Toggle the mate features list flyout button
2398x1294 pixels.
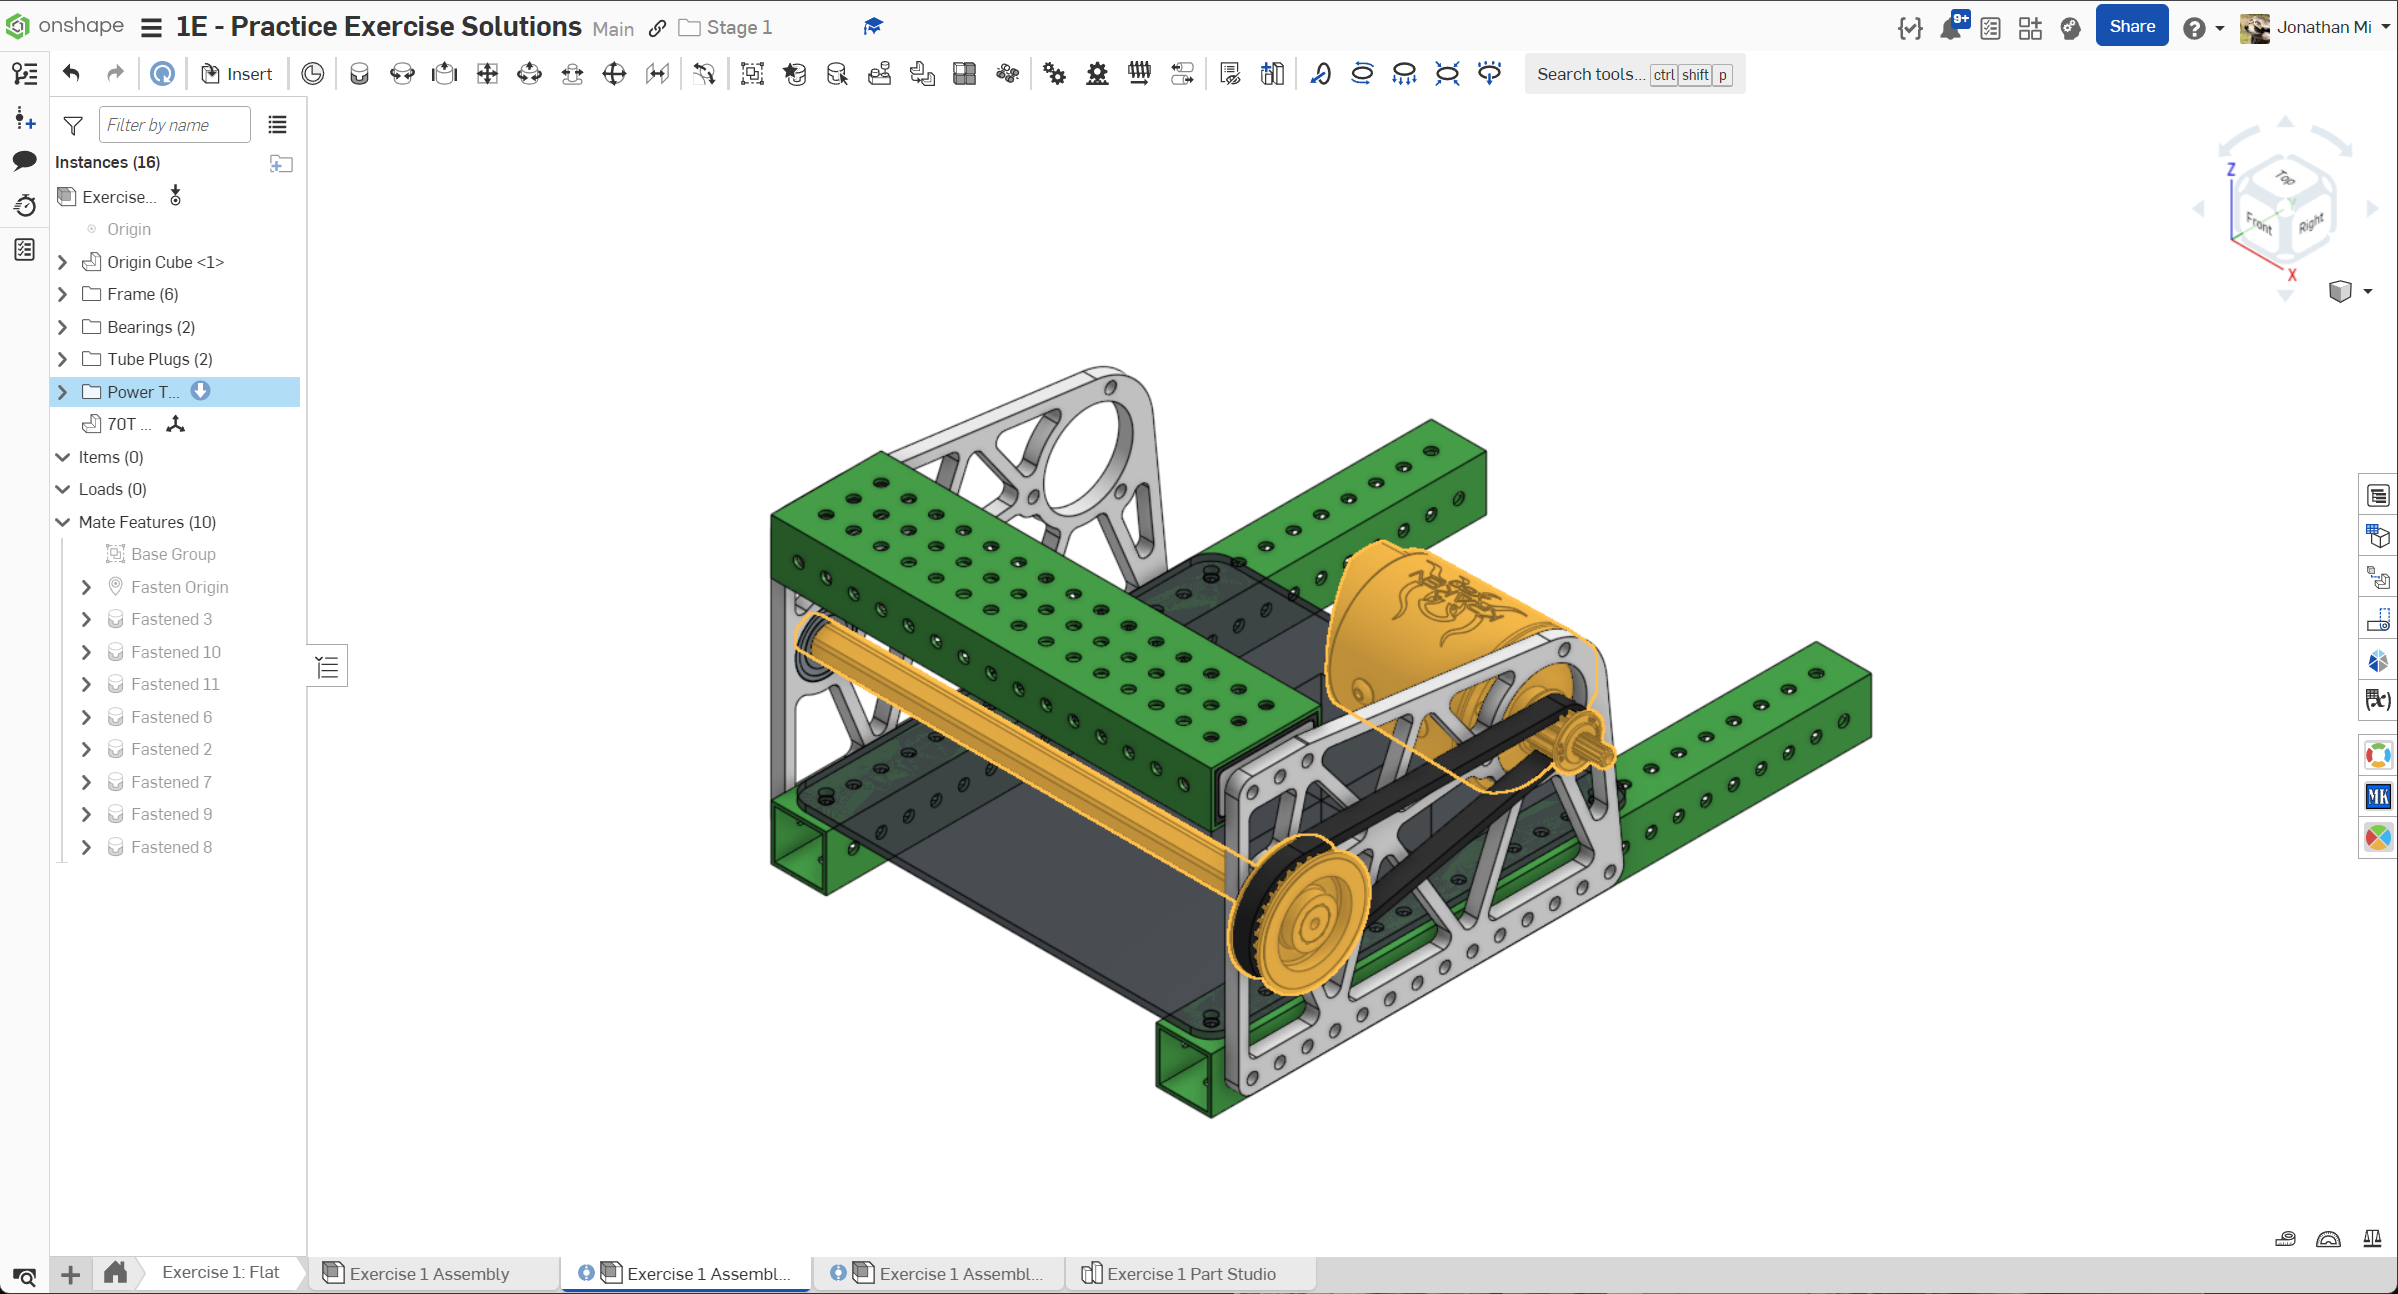pyautogui.click(x=327, y=667)
